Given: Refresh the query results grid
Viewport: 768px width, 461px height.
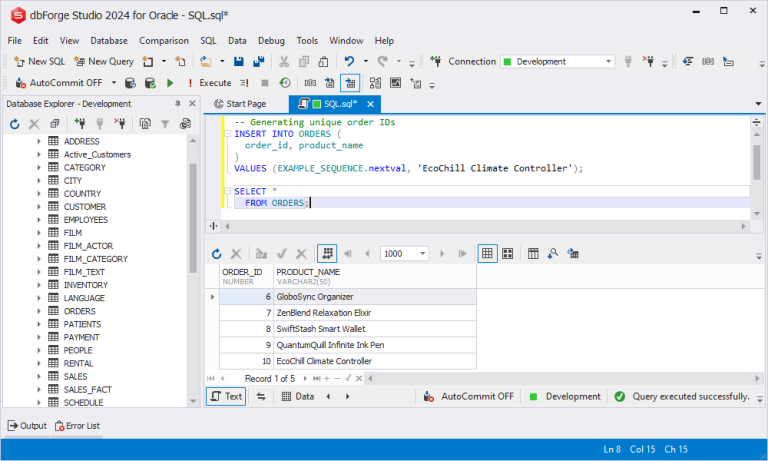Looking at the screenshot, I should pyautogui.click(x=216, y=254).
